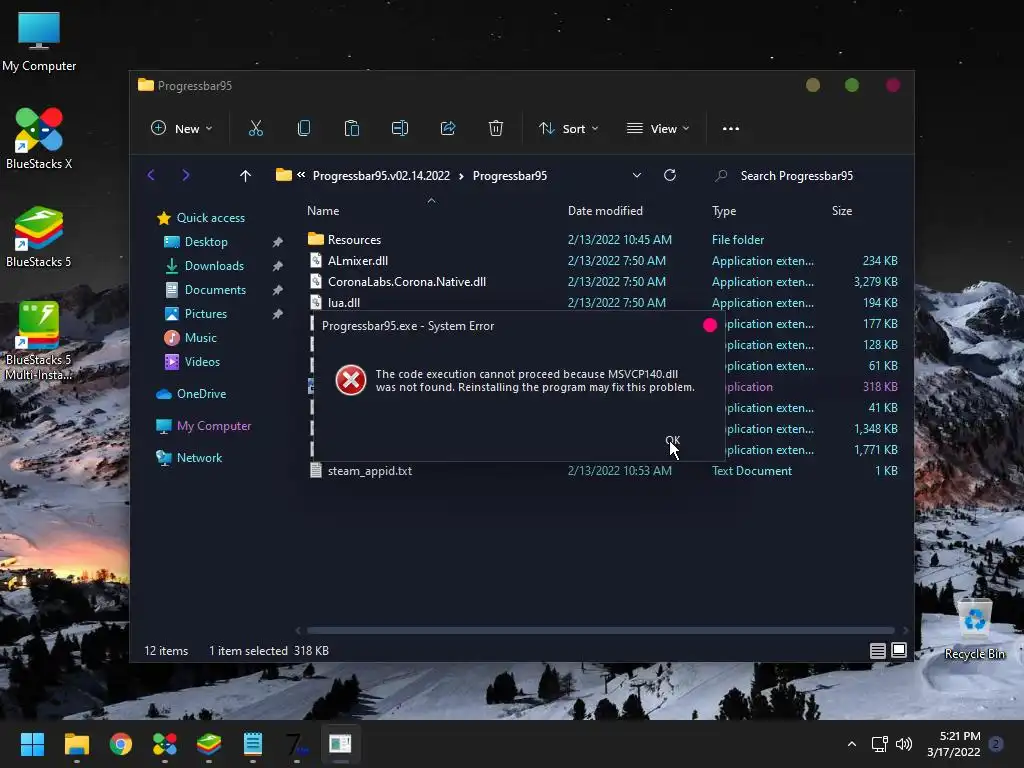Open the Notepad taskbar icon
The width and height of the screenshot is (1024, 768).
(x=253, y=744)
